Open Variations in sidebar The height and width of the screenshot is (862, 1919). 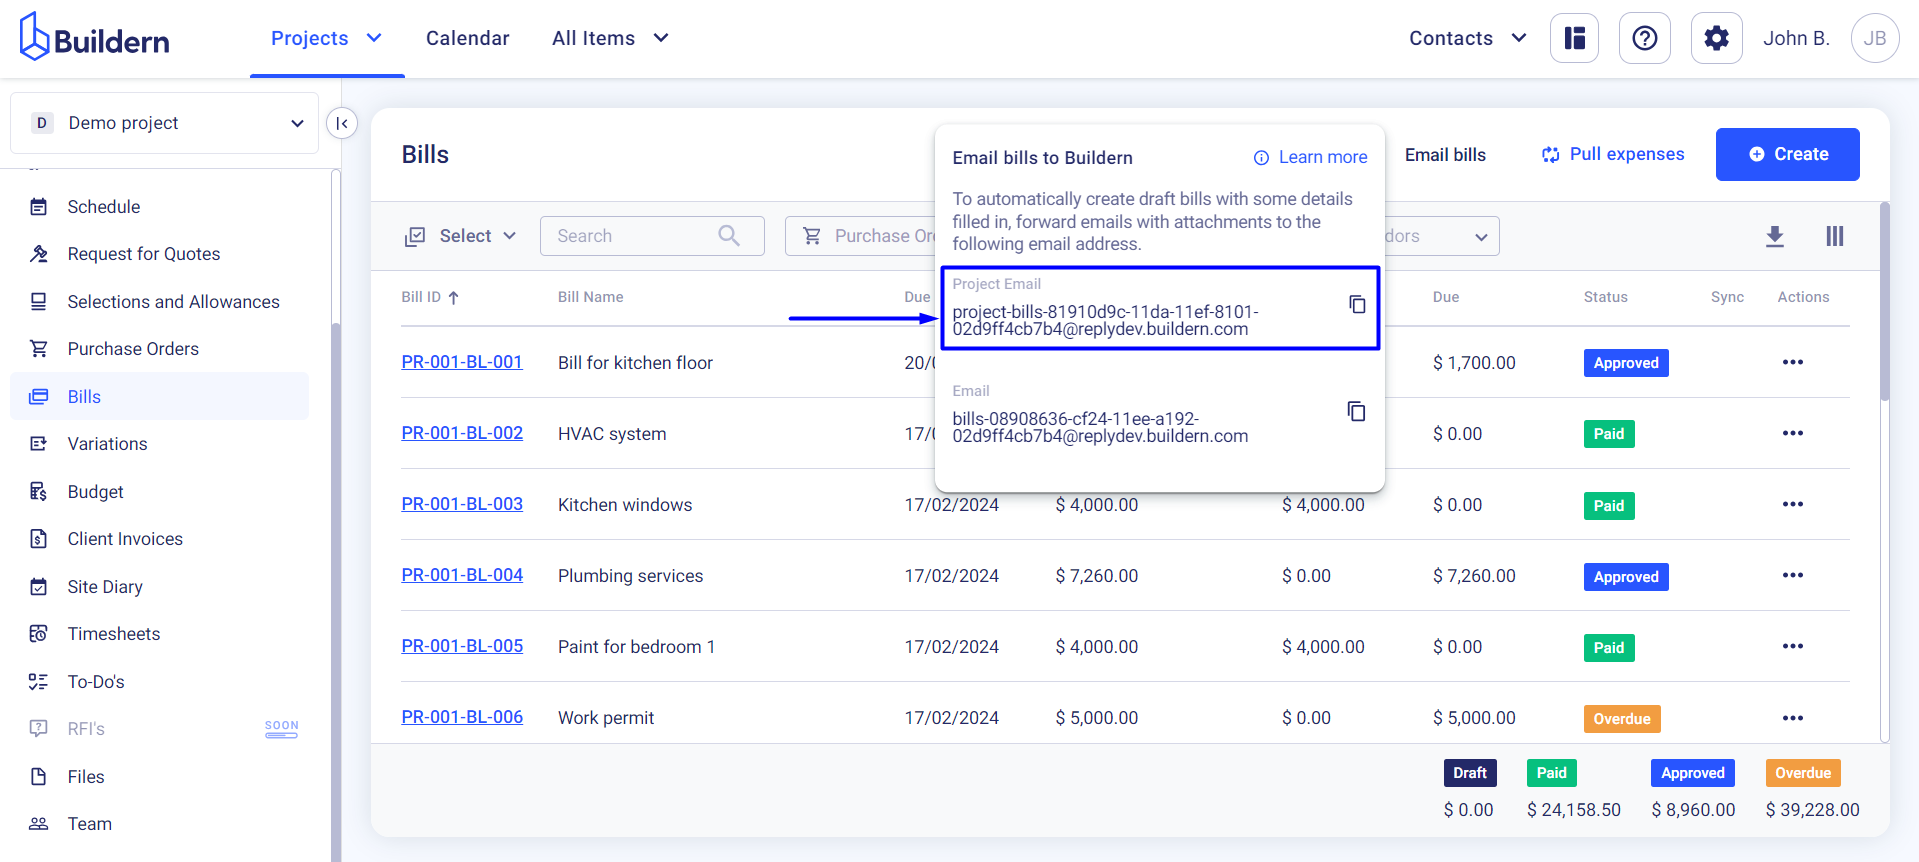(107, 444)
